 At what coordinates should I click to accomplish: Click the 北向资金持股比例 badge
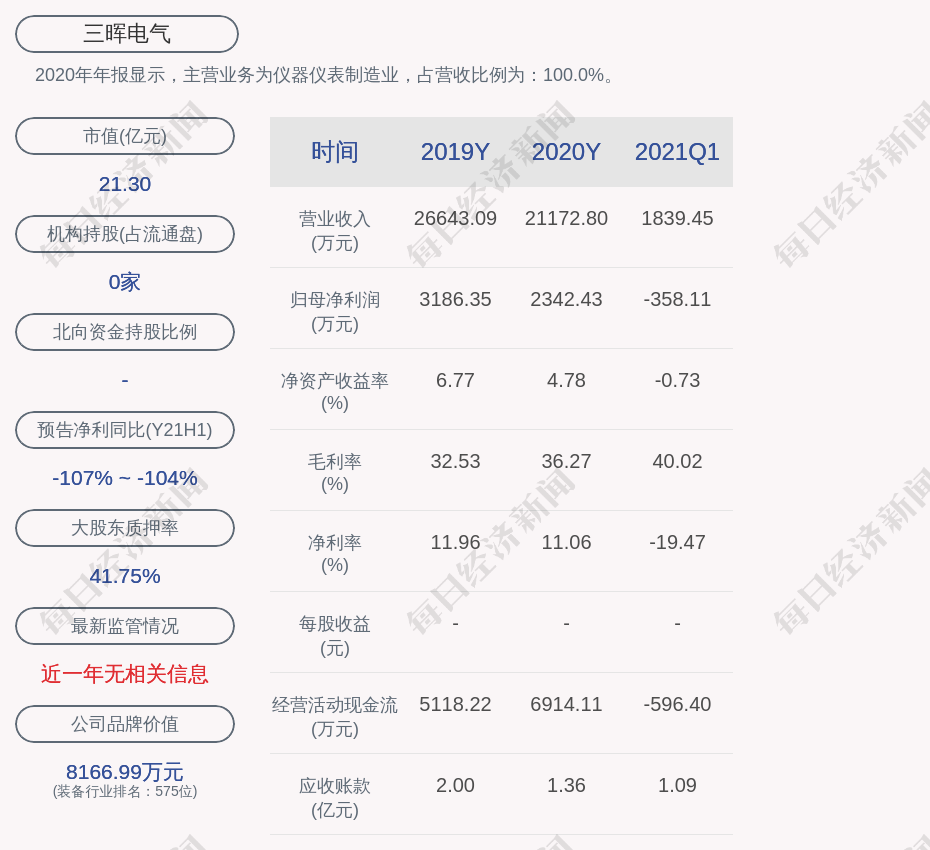[125, 332]
